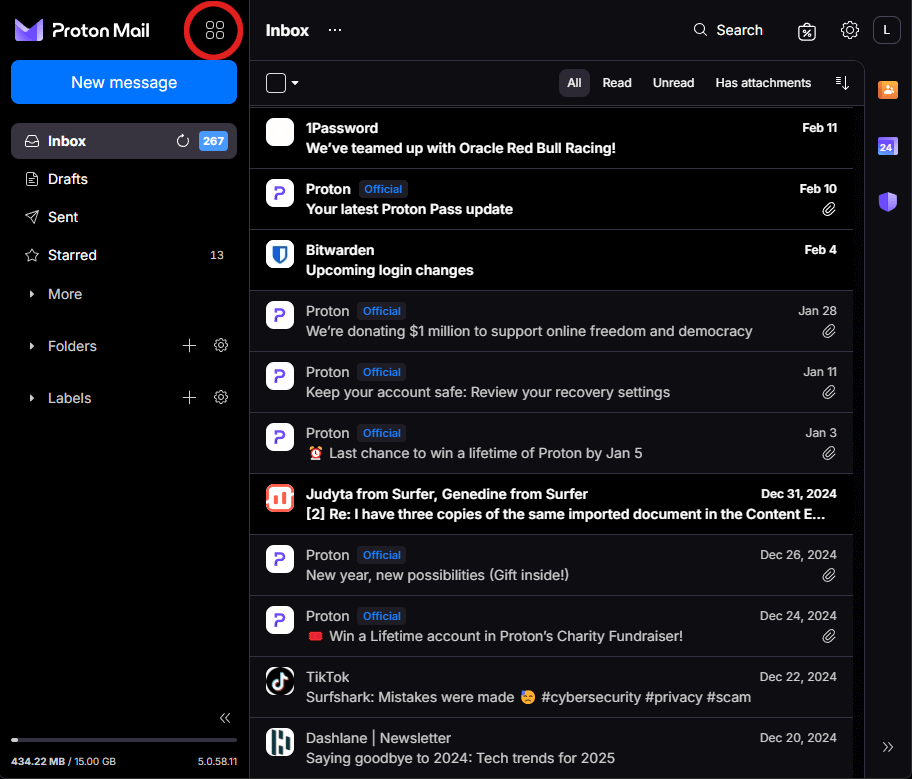Screen dimensions: 912x779
Task: Open the Proton shield security panel
Action: (888, 201)
